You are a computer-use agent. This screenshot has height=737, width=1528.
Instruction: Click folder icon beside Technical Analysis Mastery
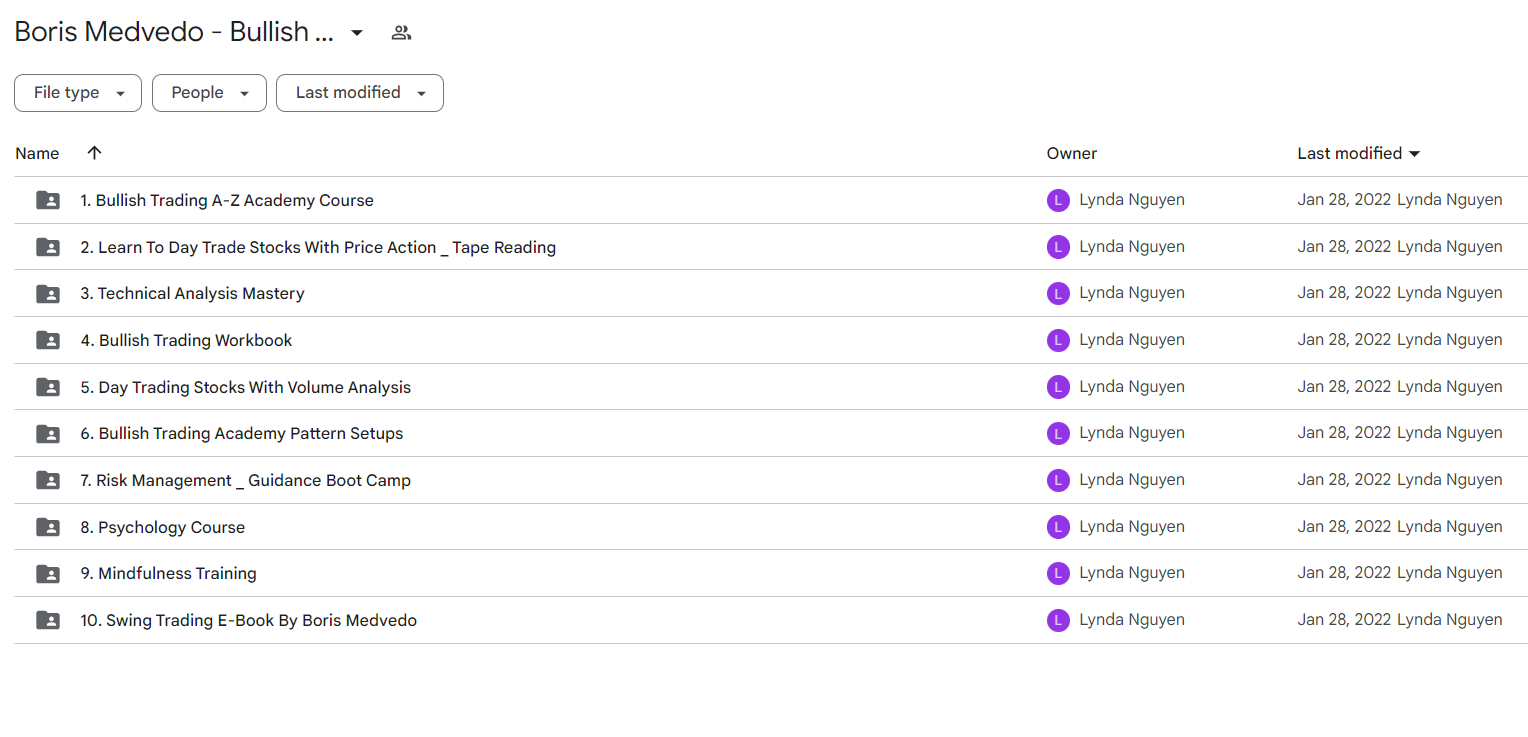click(48, 293)
